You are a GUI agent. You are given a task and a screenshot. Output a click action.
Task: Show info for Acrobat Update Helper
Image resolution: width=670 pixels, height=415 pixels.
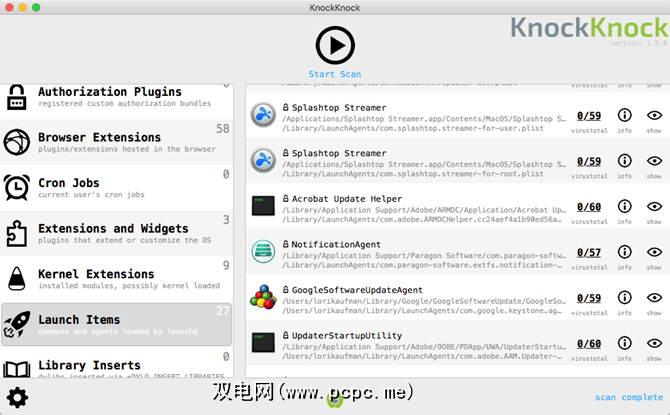[625, 206]
